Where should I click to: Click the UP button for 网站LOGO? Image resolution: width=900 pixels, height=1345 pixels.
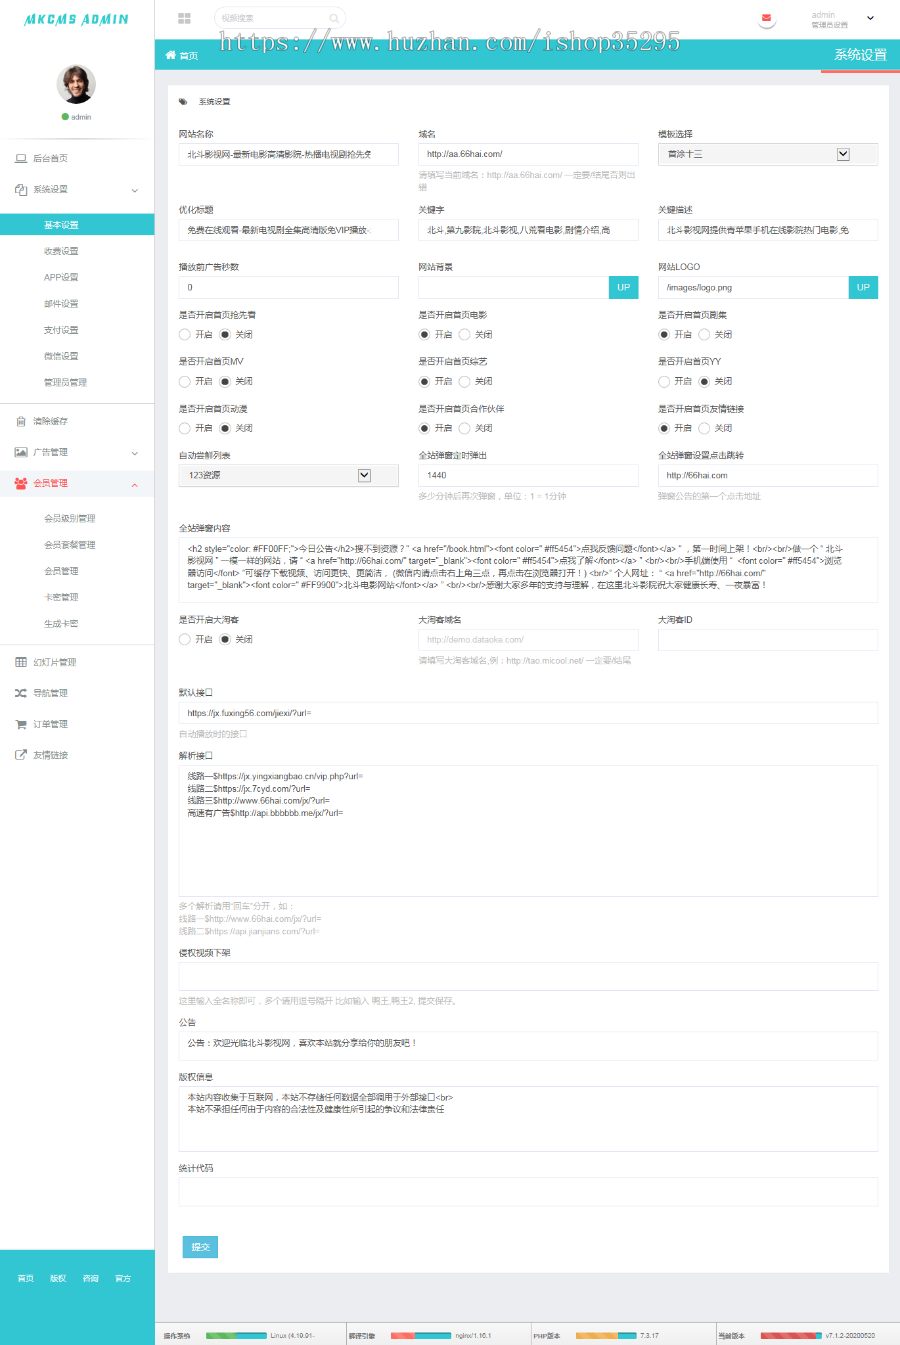click(863, 287)
